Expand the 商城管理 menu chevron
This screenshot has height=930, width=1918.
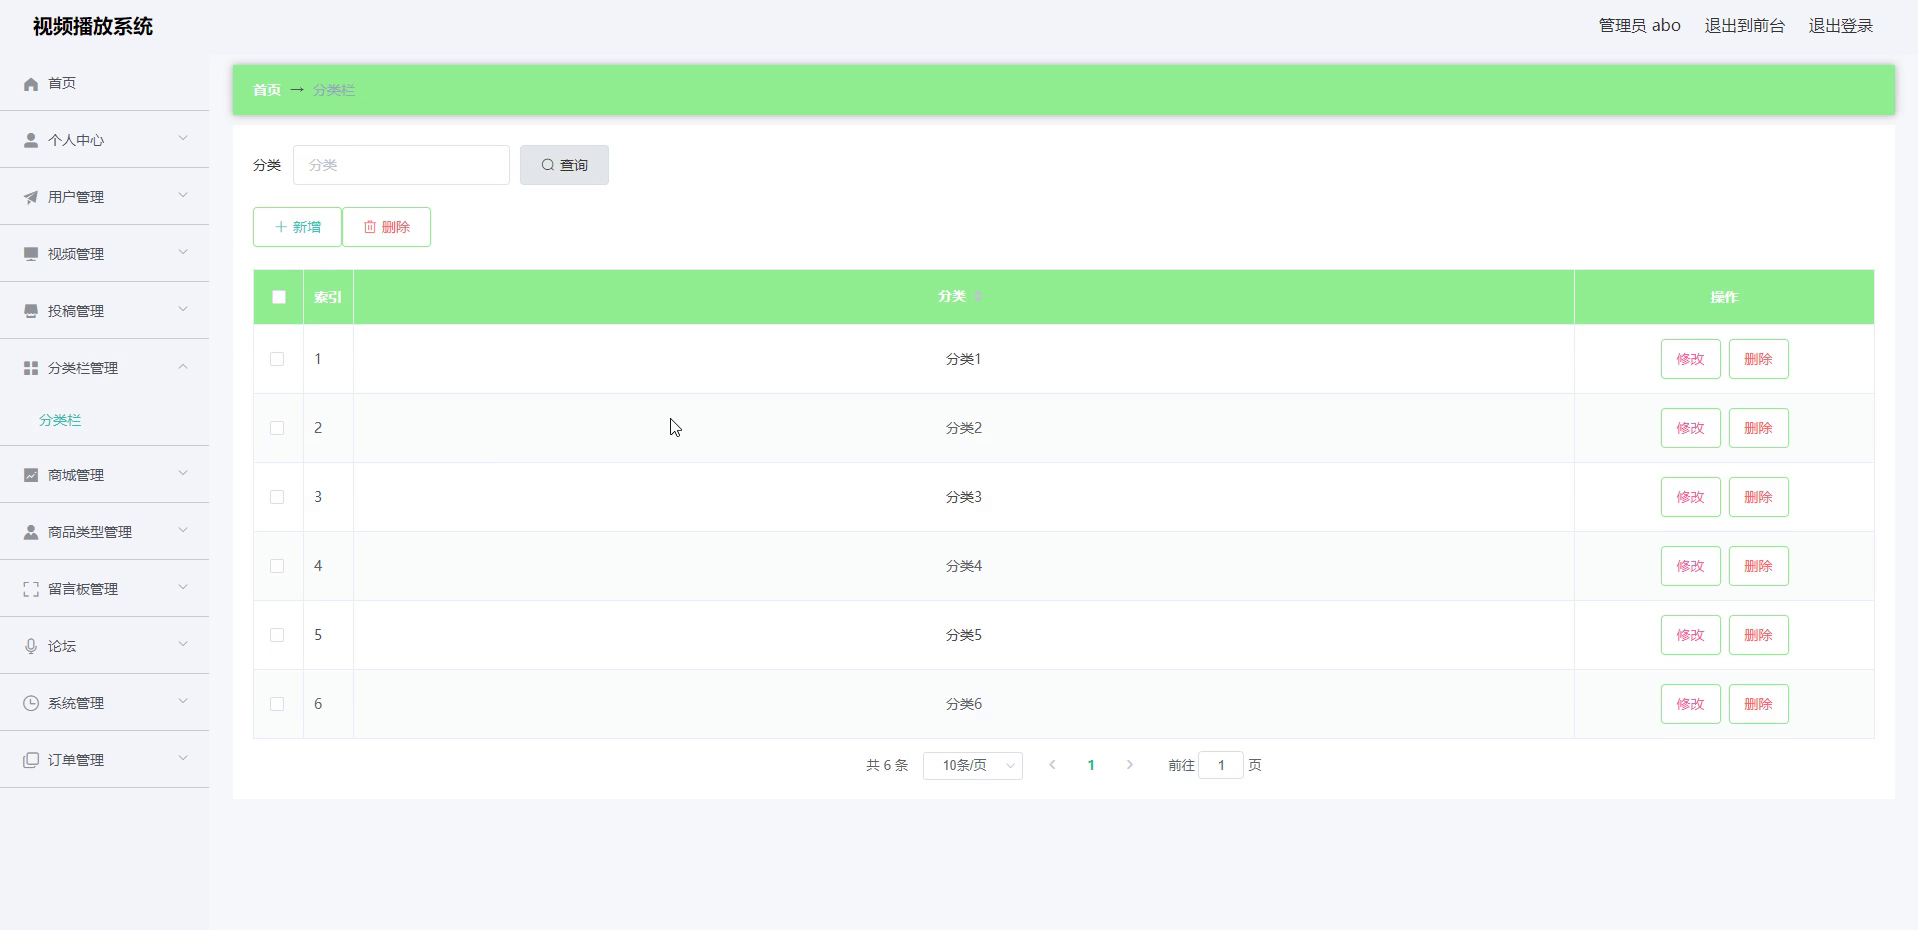(x=183, y=473)
